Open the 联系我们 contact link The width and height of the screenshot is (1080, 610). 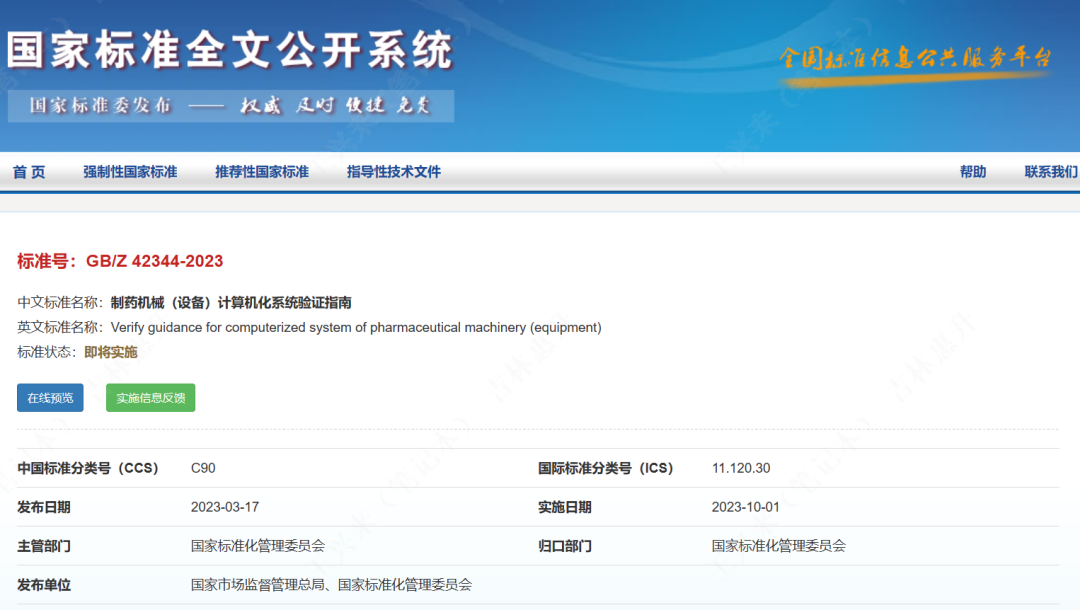coord(1050,172)
